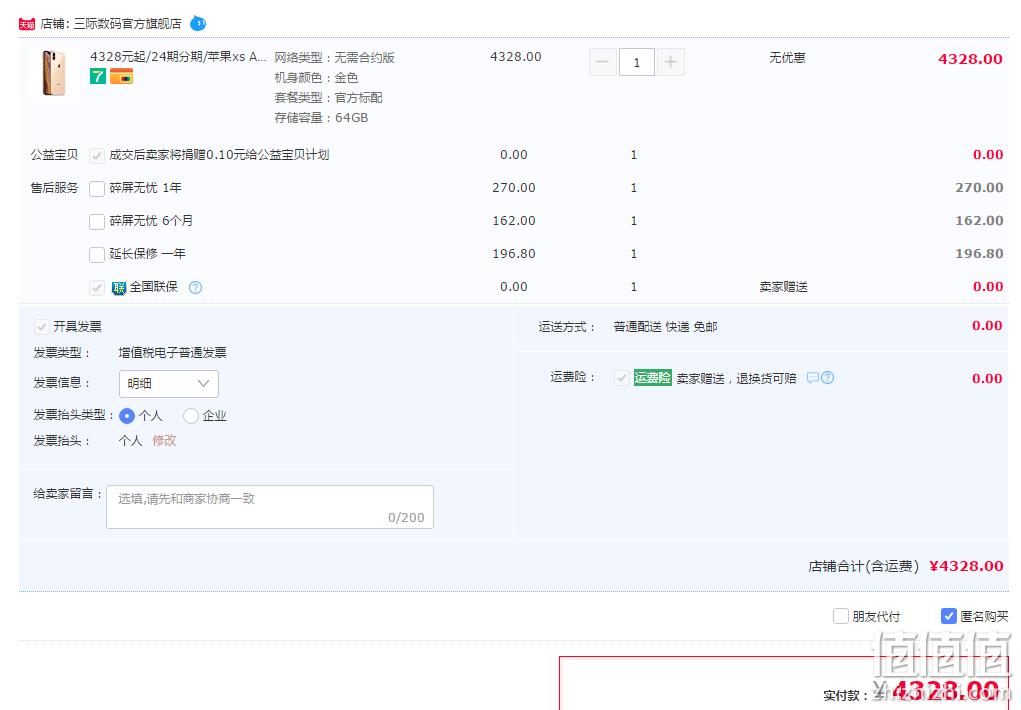Image resolution: width=1021 pixels, height=710 pixels.
Task: Click 卖家赠送 text in 全国联保 row
Action: pos(783,287)
